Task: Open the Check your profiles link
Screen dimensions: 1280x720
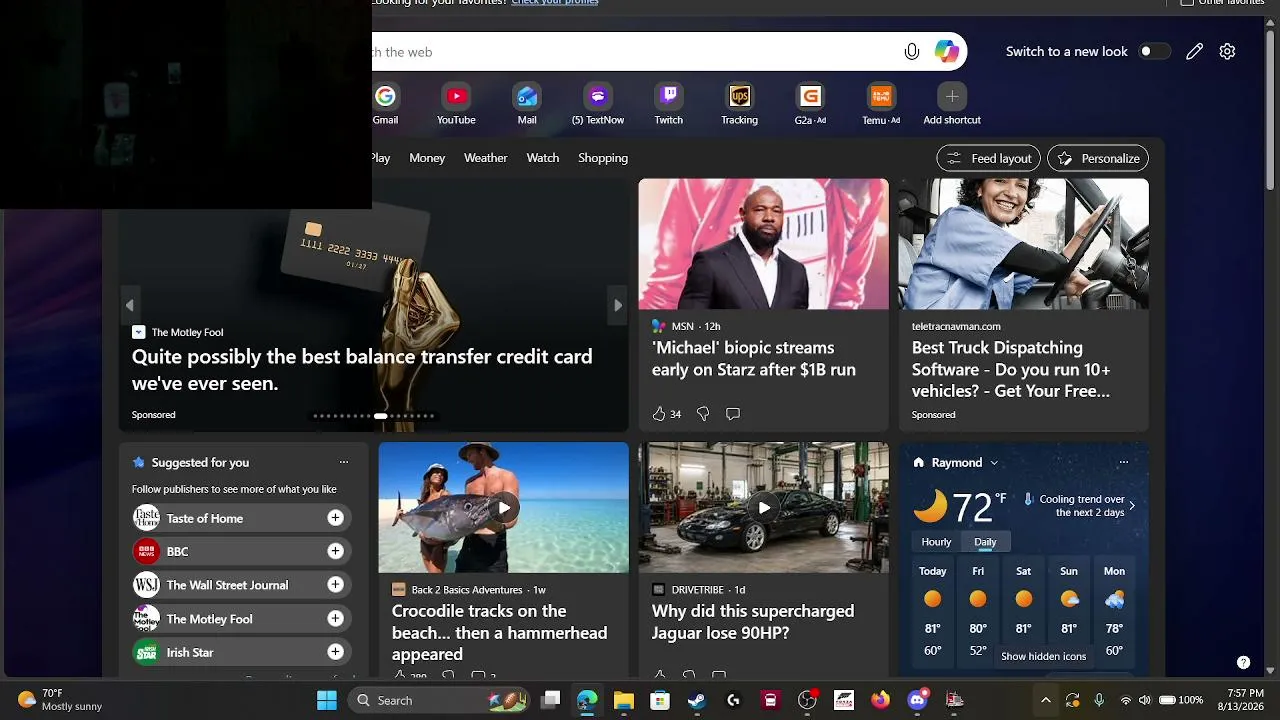Action: click(555, 3)
